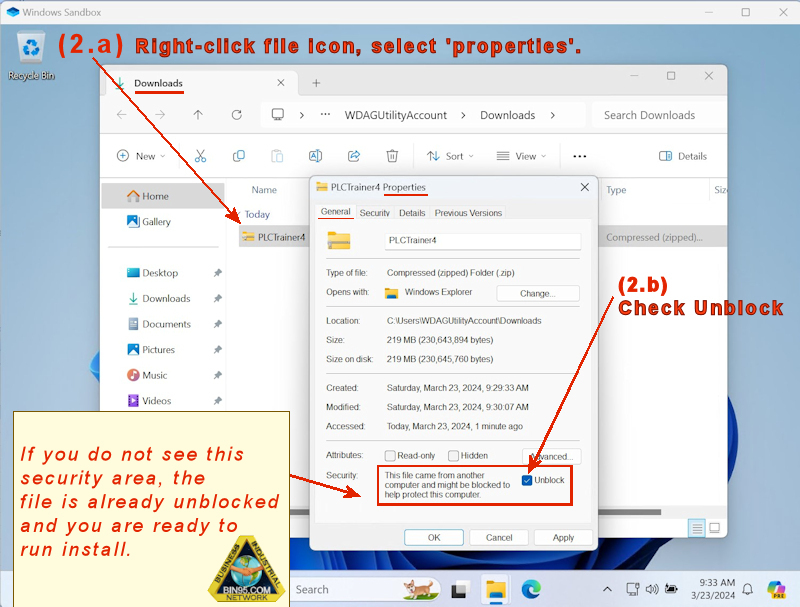The width and height of the screenshot is (800, 607).
Task: Open the Recycle Bin desktop icon
Action: (x=31, y=55)
